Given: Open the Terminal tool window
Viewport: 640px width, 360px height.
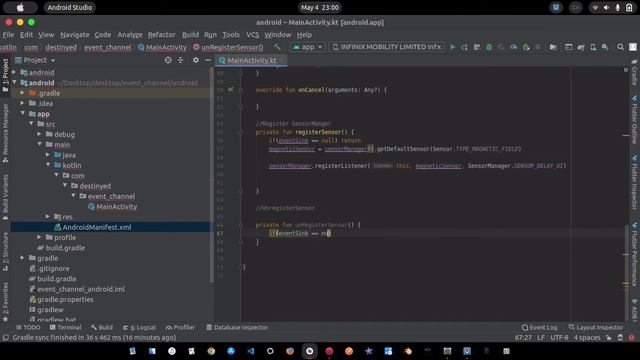Looking at the screenshot, I should 66,327.
